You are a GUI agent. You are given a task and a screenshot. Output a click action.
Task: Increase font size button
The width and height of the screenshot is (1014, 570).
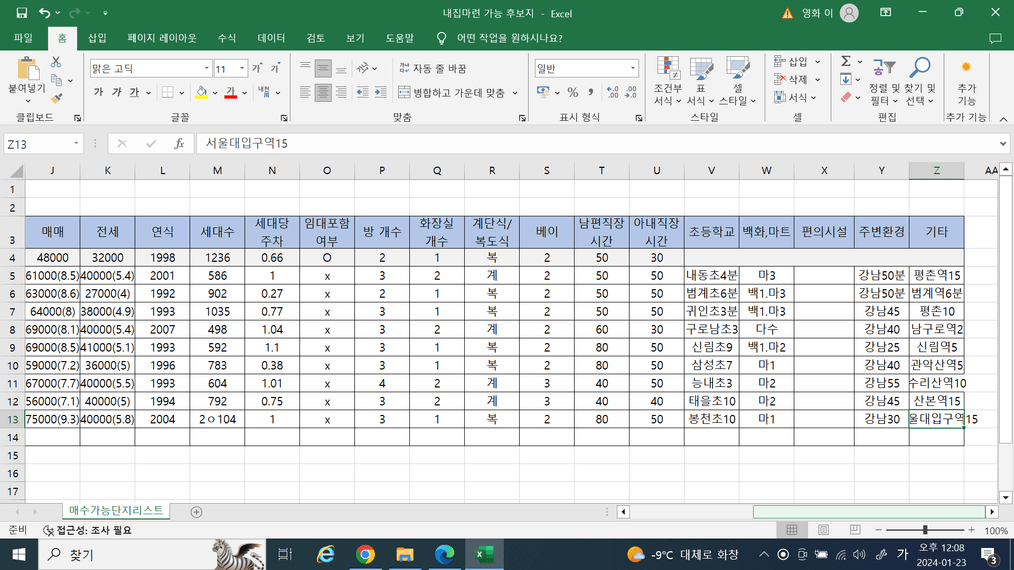coord(257,68)
